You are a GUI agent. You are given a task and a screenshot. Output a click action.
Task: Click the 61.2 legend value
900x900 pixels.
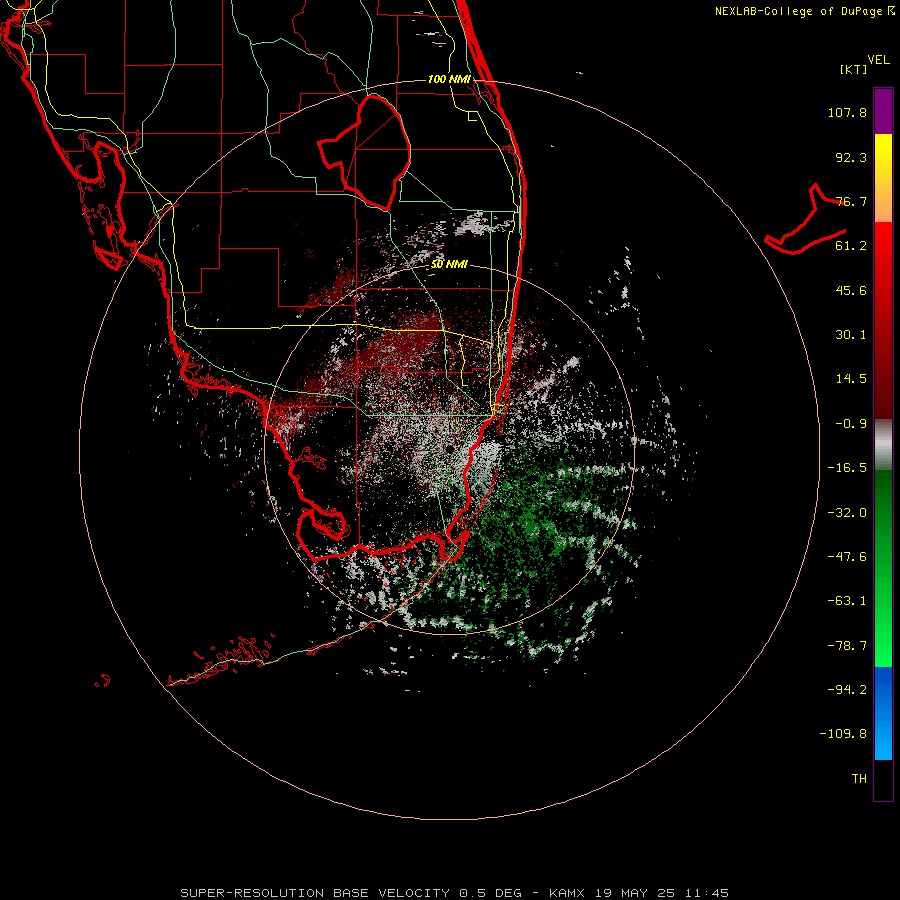[851, 246]
